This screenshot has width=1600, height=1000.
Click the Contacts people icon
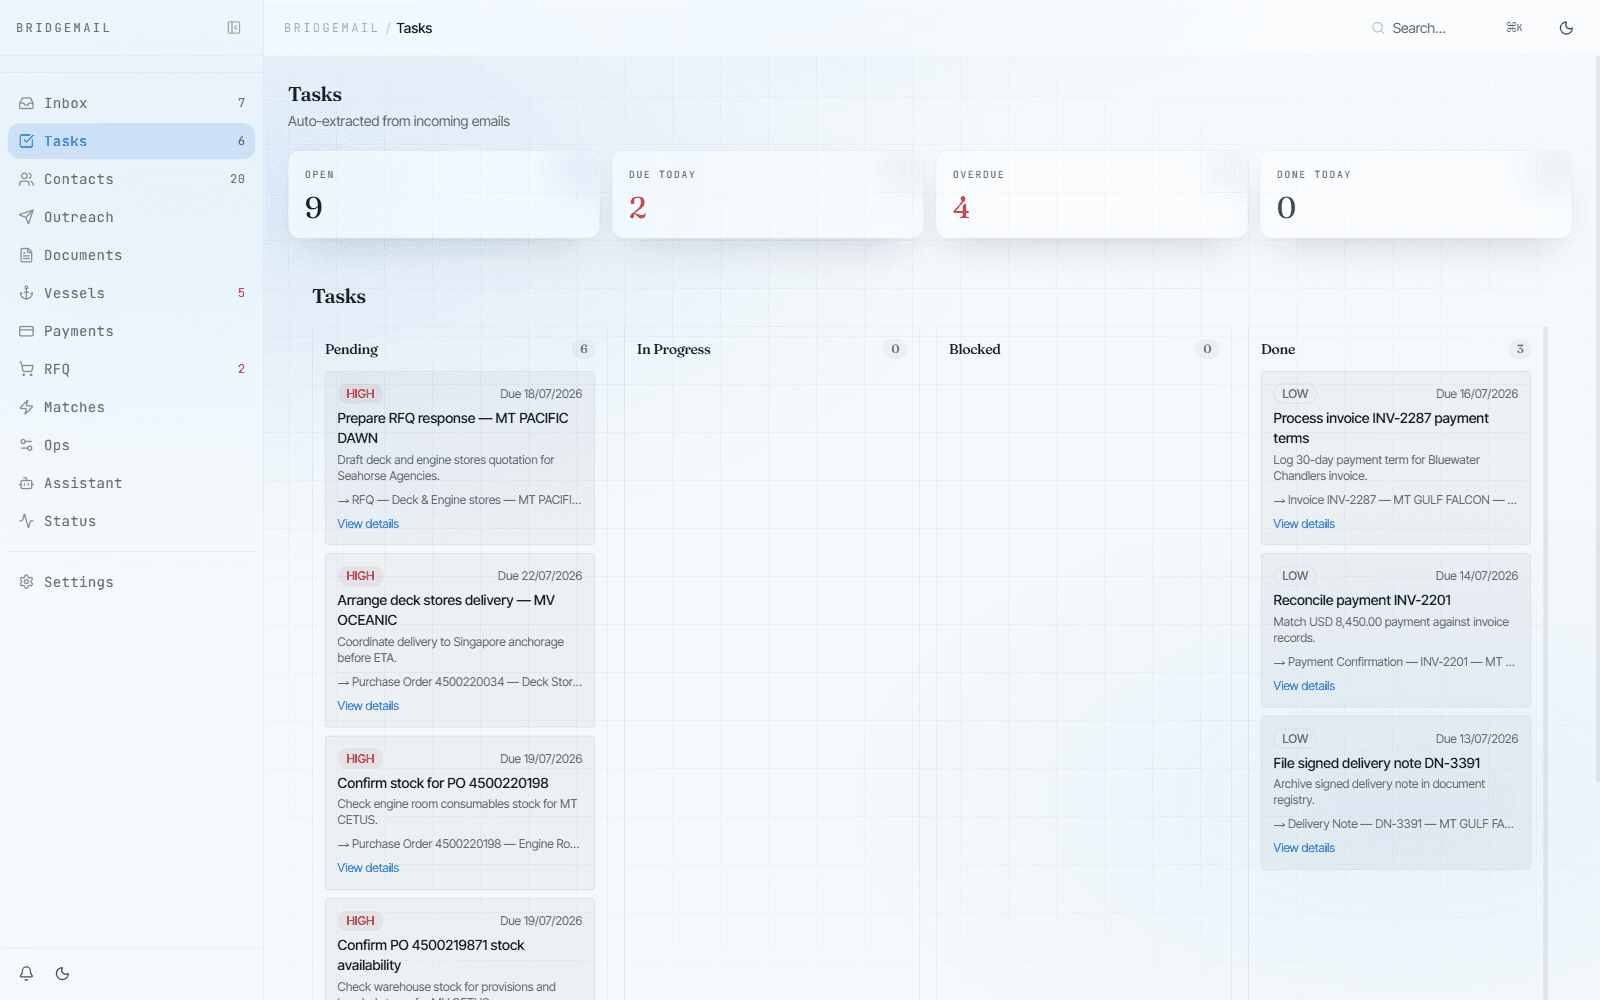(27, 179)
